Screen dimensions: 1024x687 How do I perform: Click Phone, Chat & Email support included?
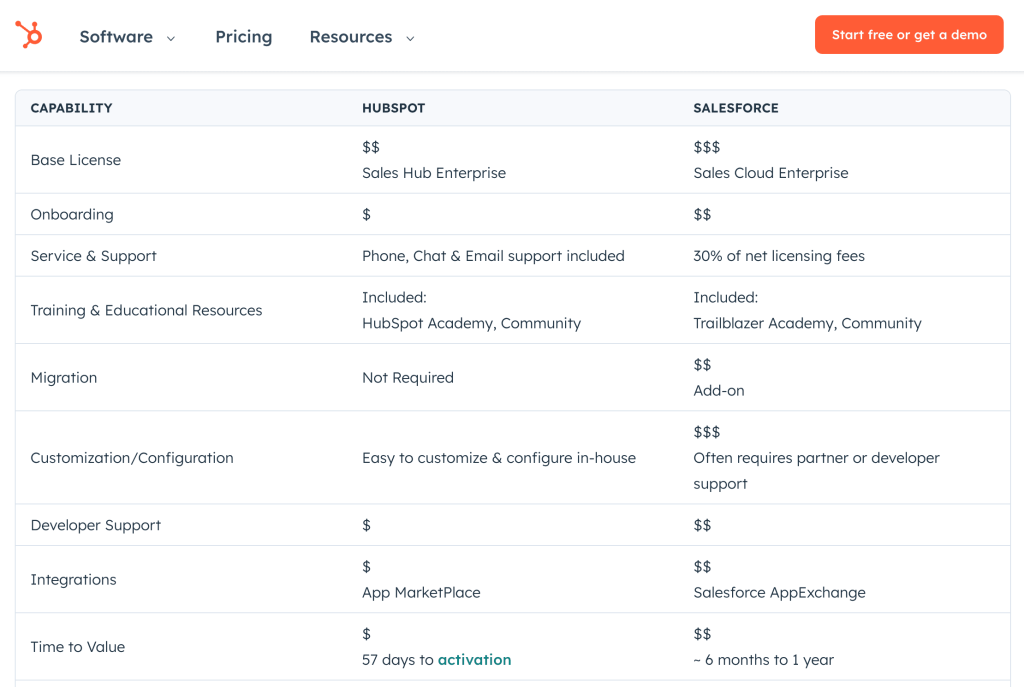pyautogui.click(x=493, y=256)
